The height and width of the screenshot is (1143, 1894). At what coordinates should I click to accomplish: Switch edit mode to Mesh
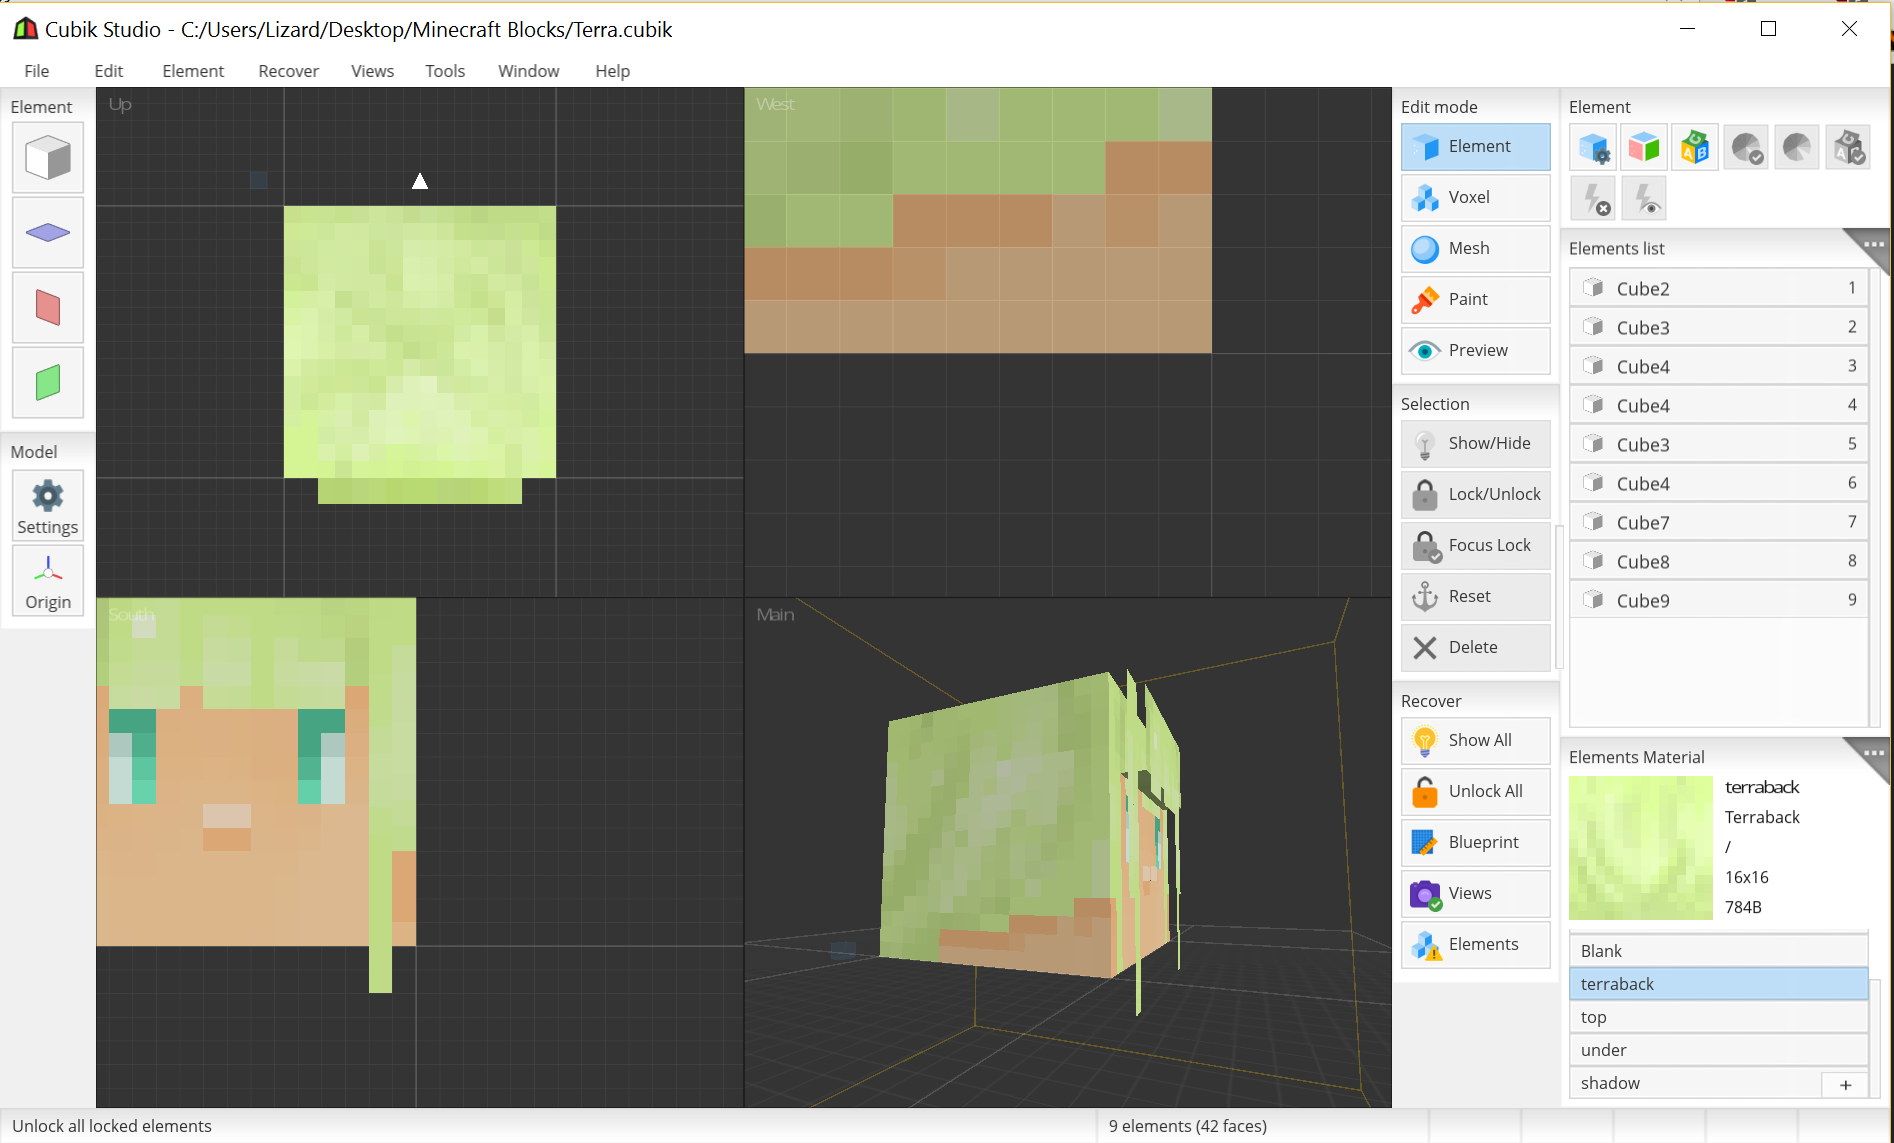click(x=1475, y=248)
